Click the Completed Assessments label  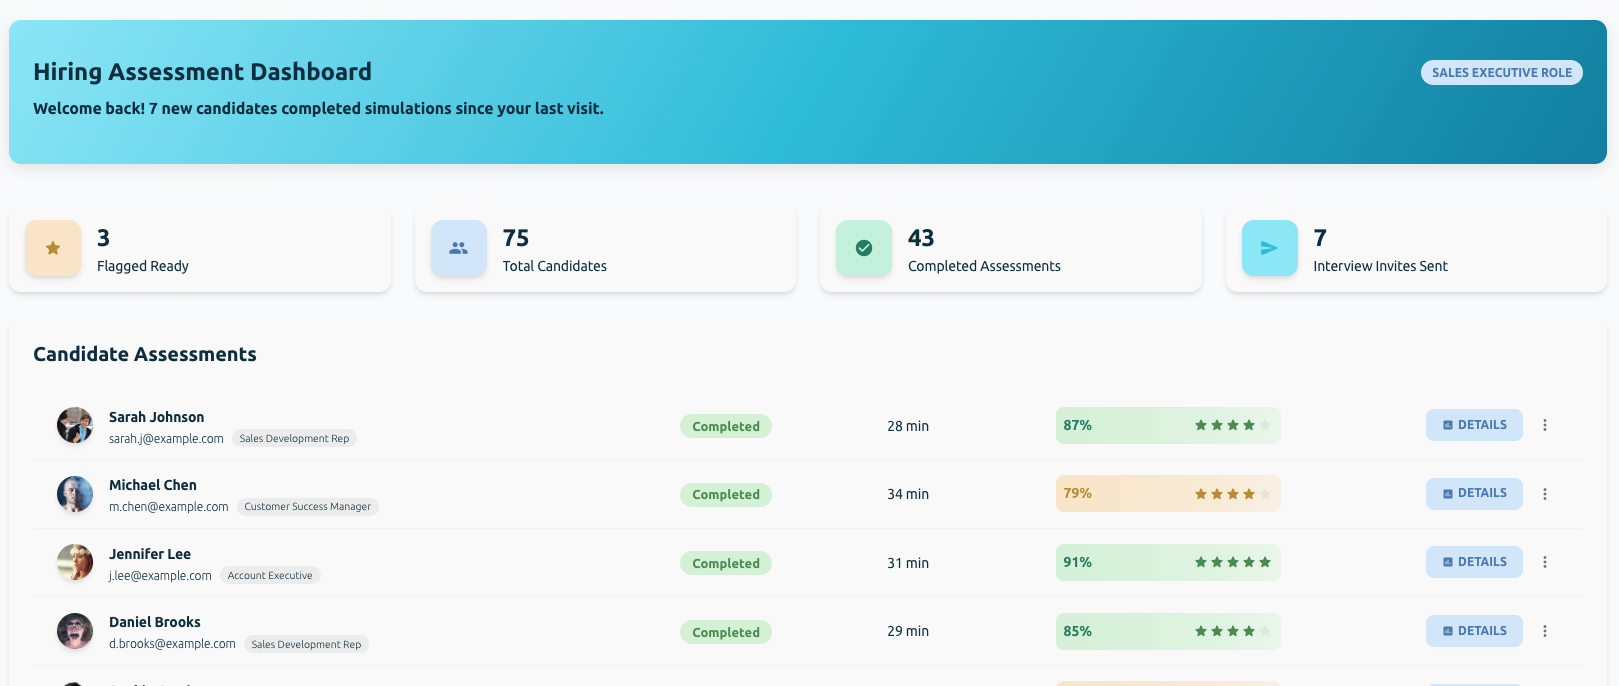tap(984, 266)
